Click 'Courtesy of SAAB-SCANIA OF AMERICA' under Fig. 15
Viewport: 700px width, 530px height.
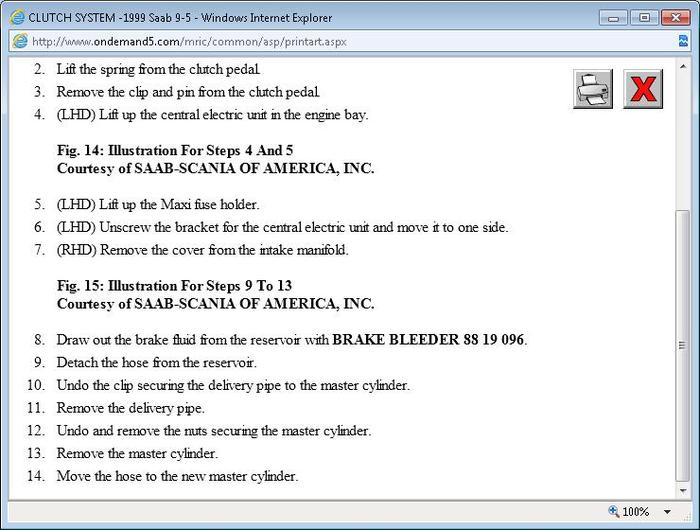tap(216, 304)
